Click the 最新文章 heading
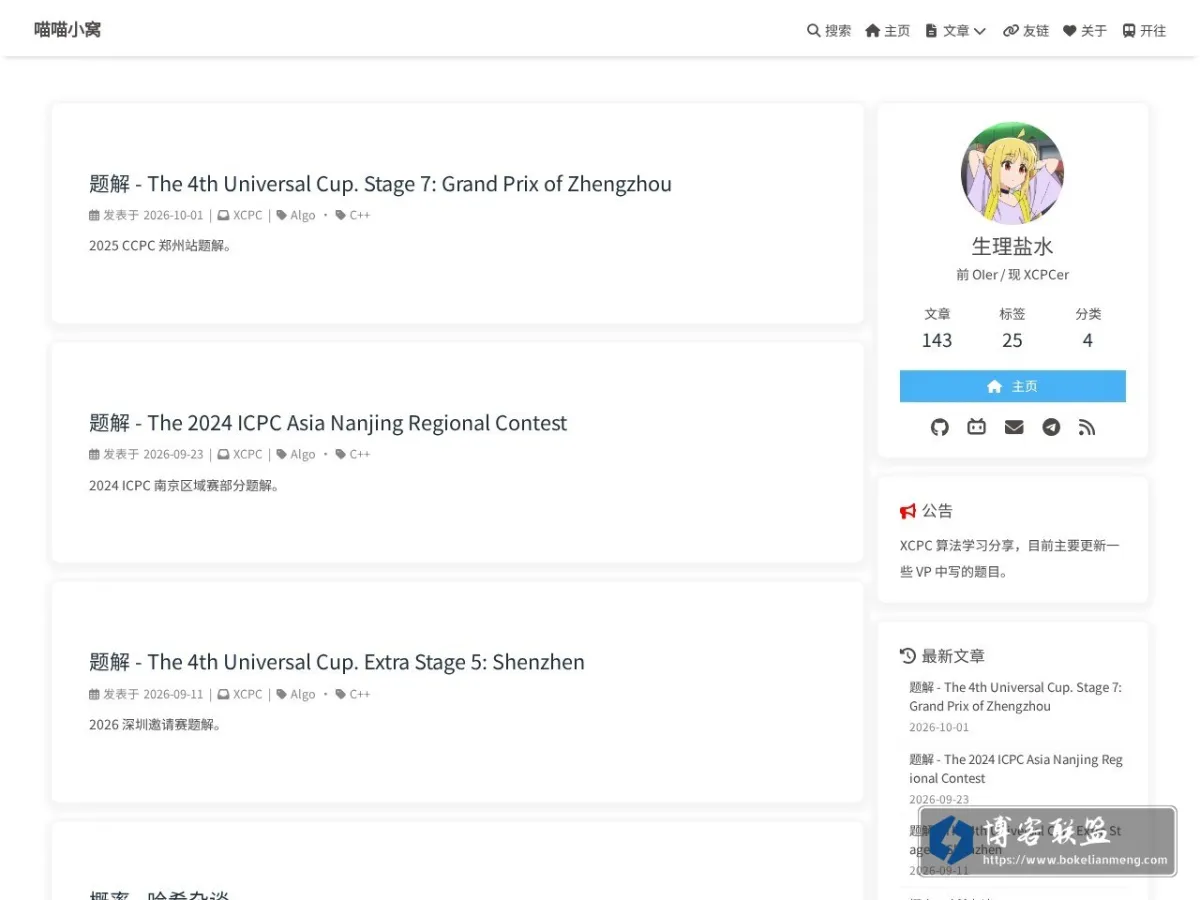The width and height of the screenshot is (1200, 900). point(943,656)
